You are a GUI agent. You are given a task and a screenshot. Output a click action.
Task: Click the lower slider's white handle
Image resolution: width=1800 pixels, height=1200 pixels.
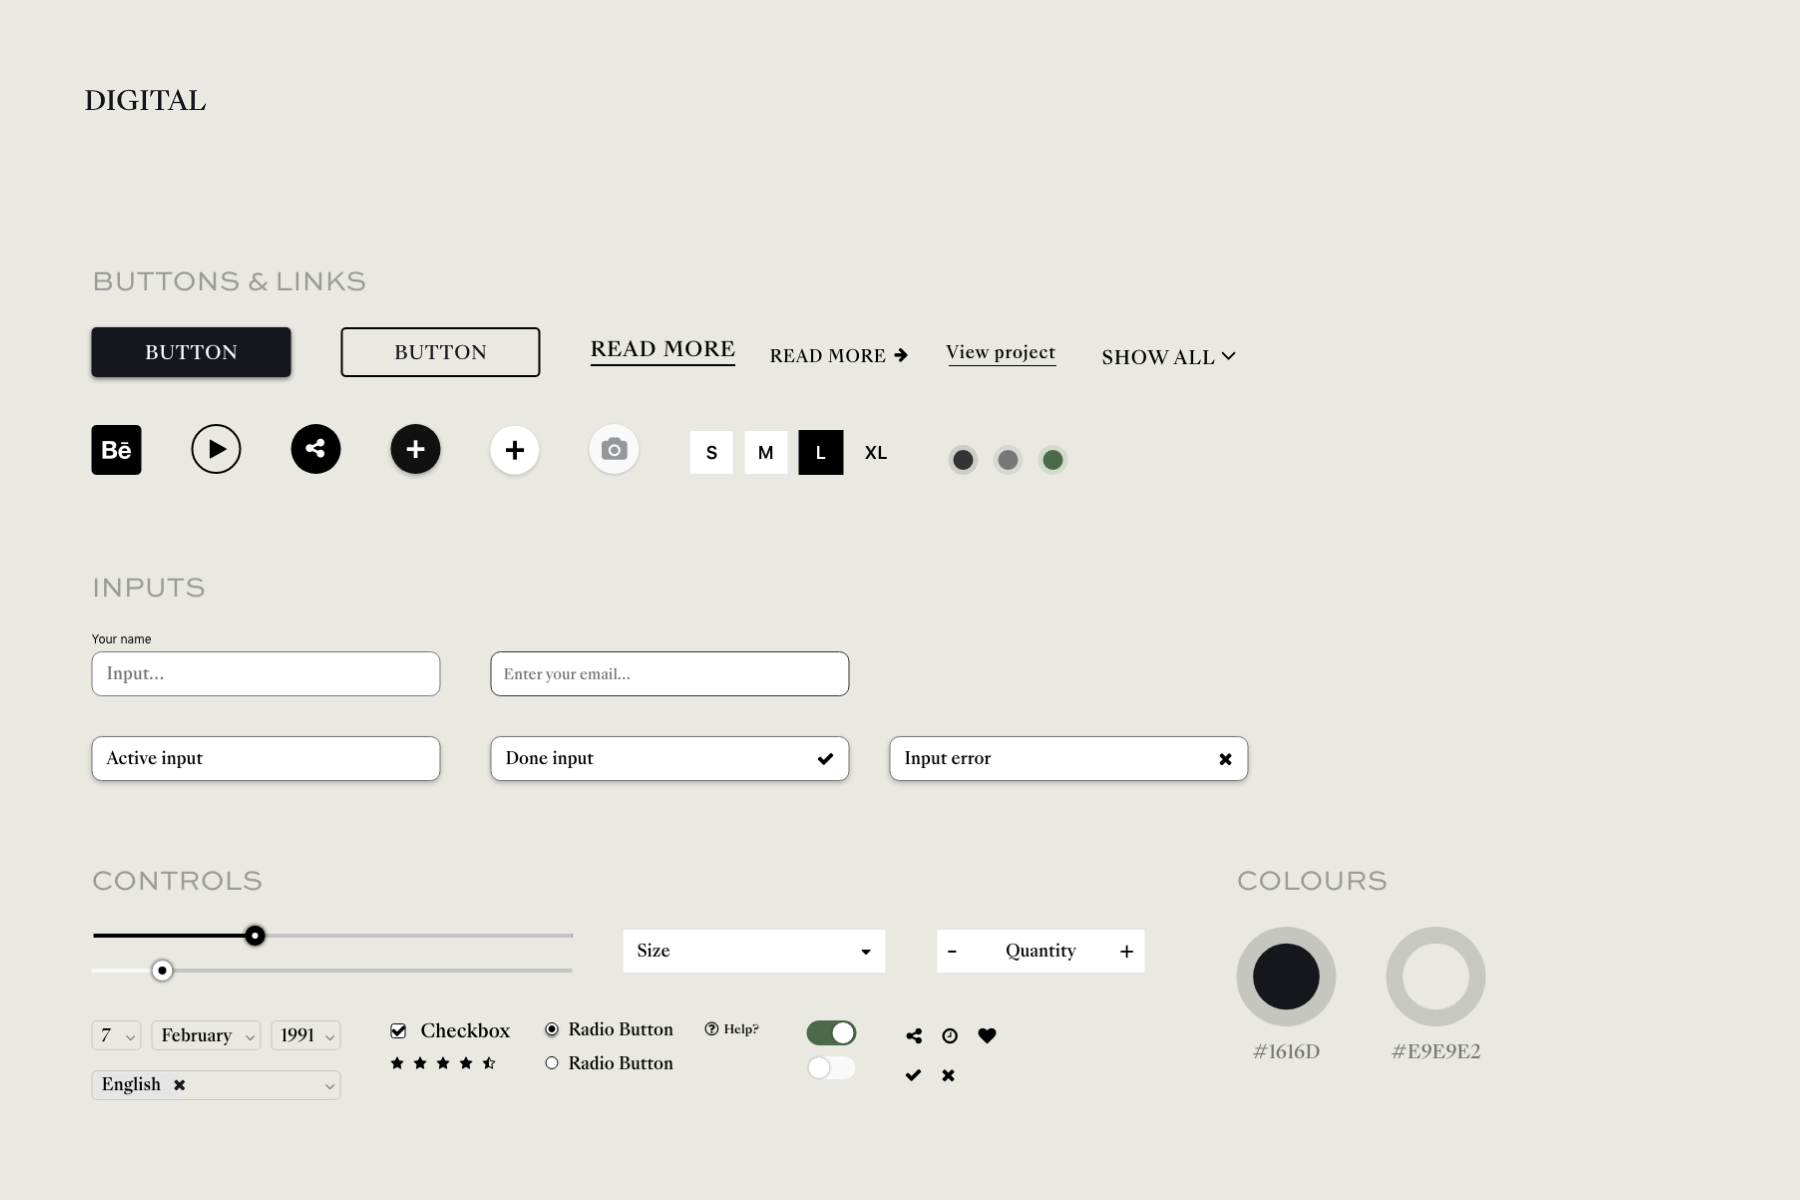tap(162, 971)
